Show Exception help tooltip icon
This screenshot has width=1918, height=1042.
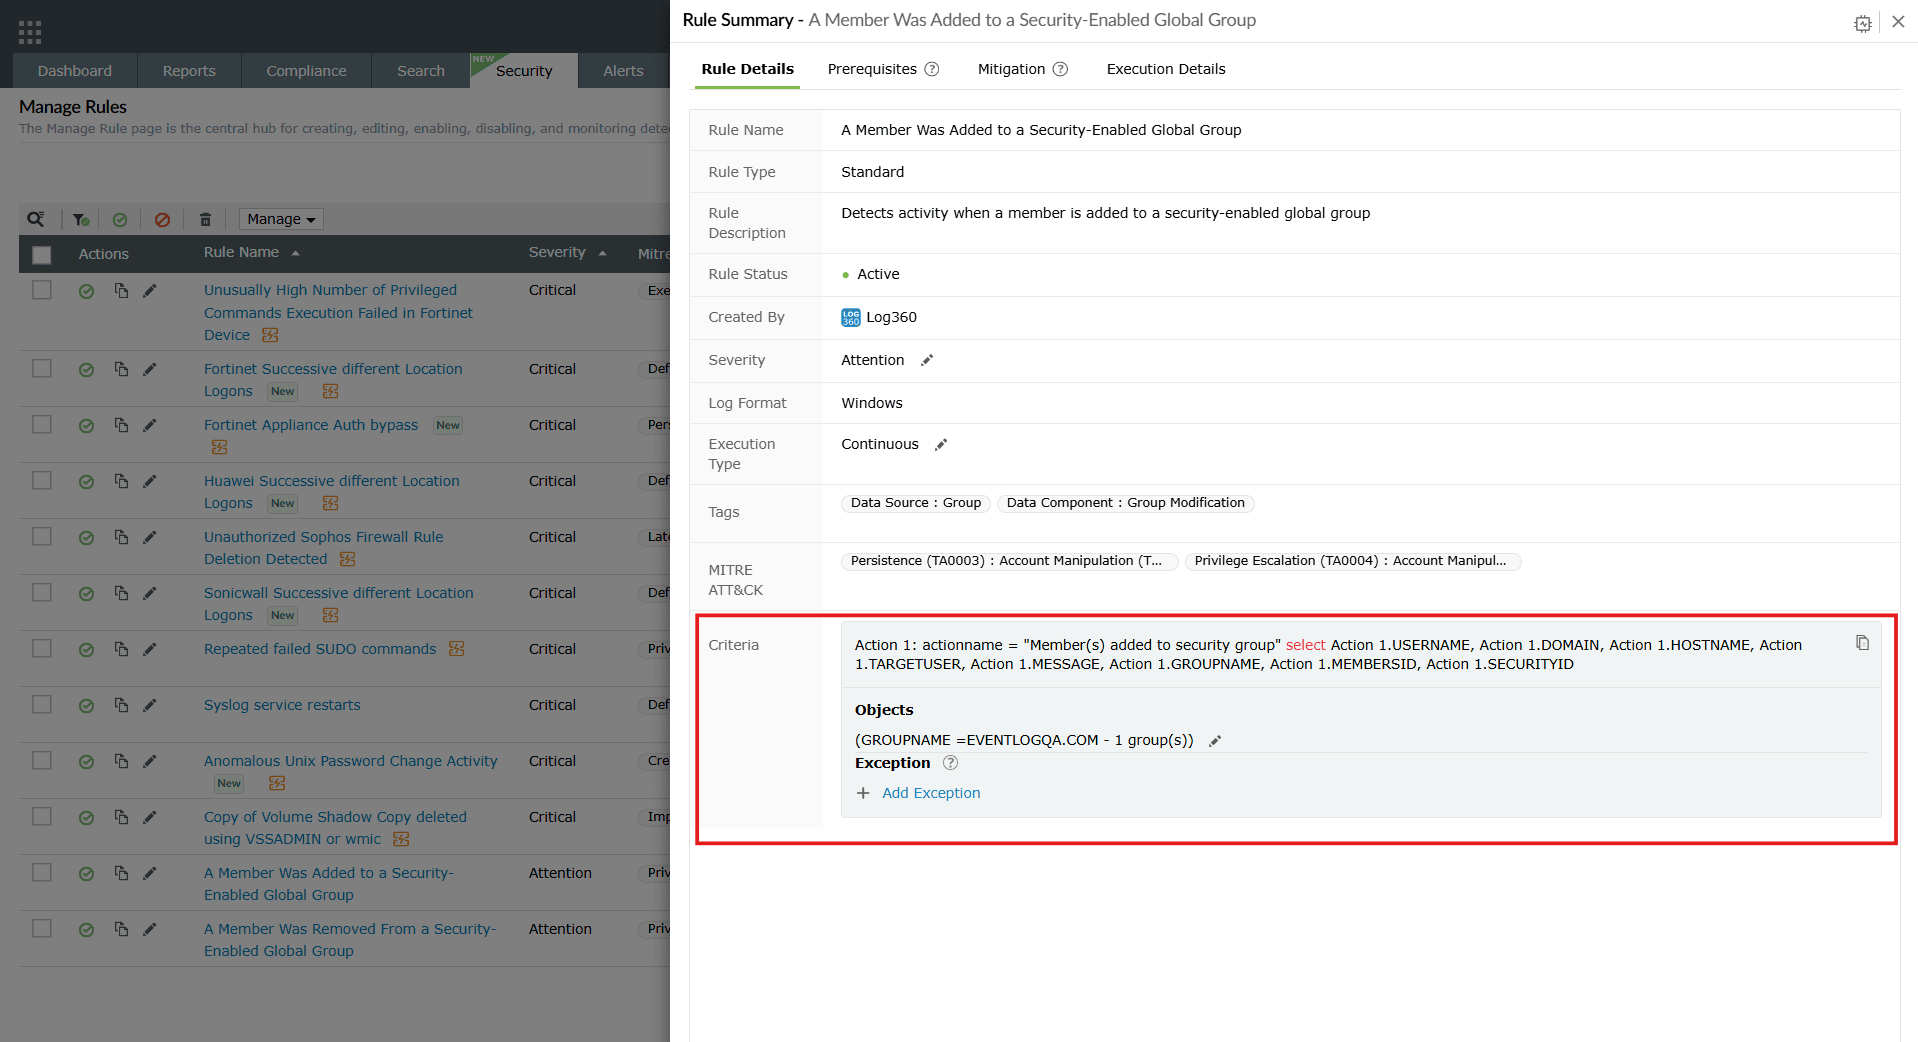[951, 763]
